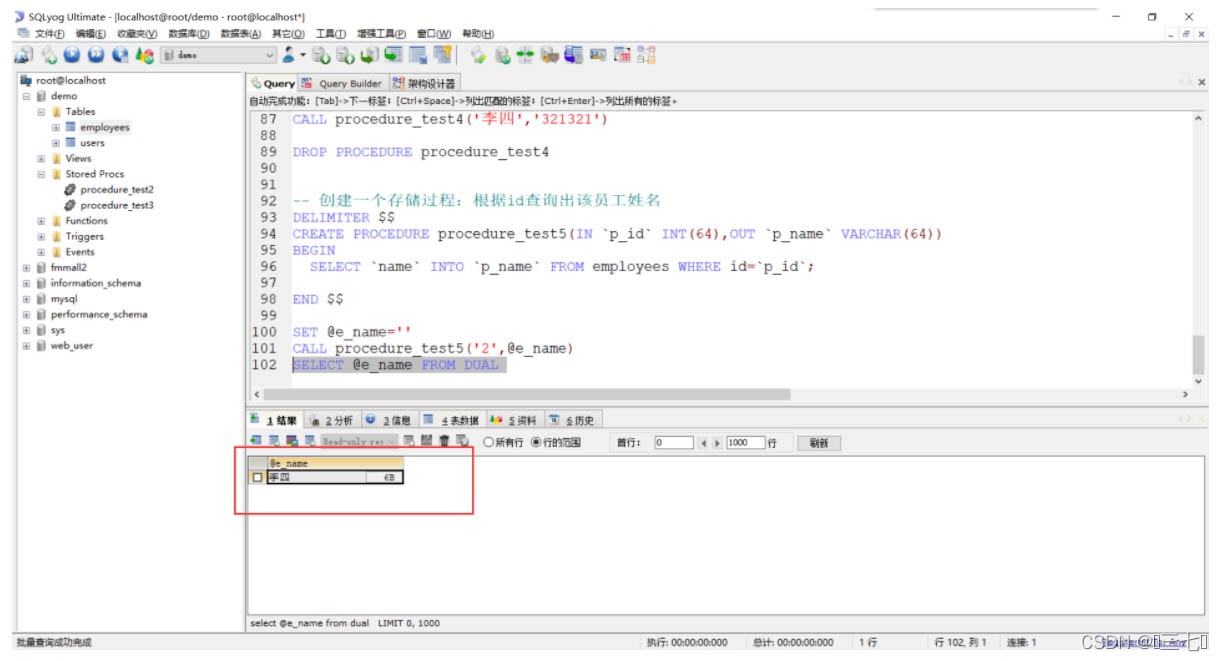Click the procedure_test2 stored procedure icon
The height and width of the screenshot is (661, 1222).
coord(70,190)
